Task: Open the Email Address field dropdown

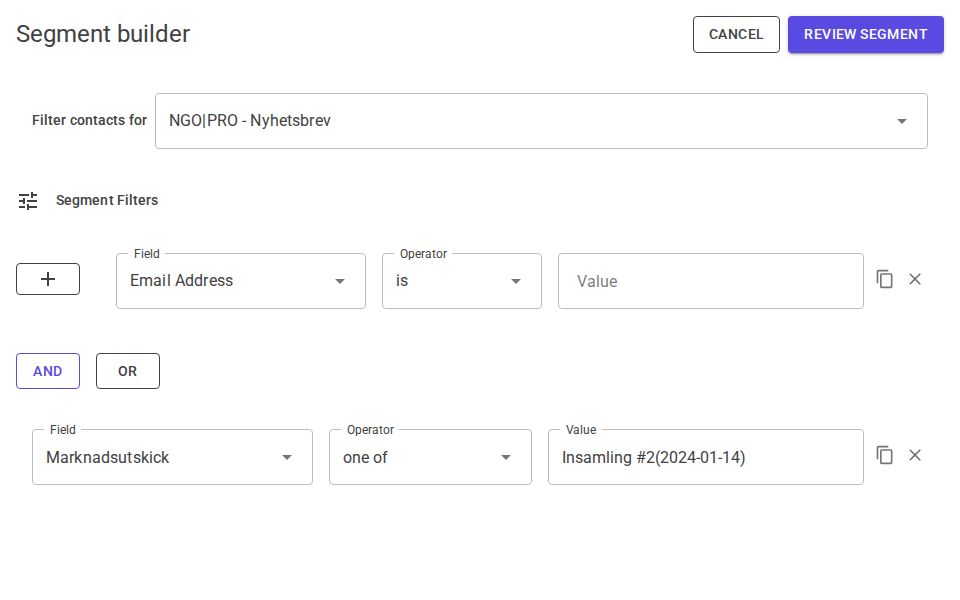Action: [240, 281]
